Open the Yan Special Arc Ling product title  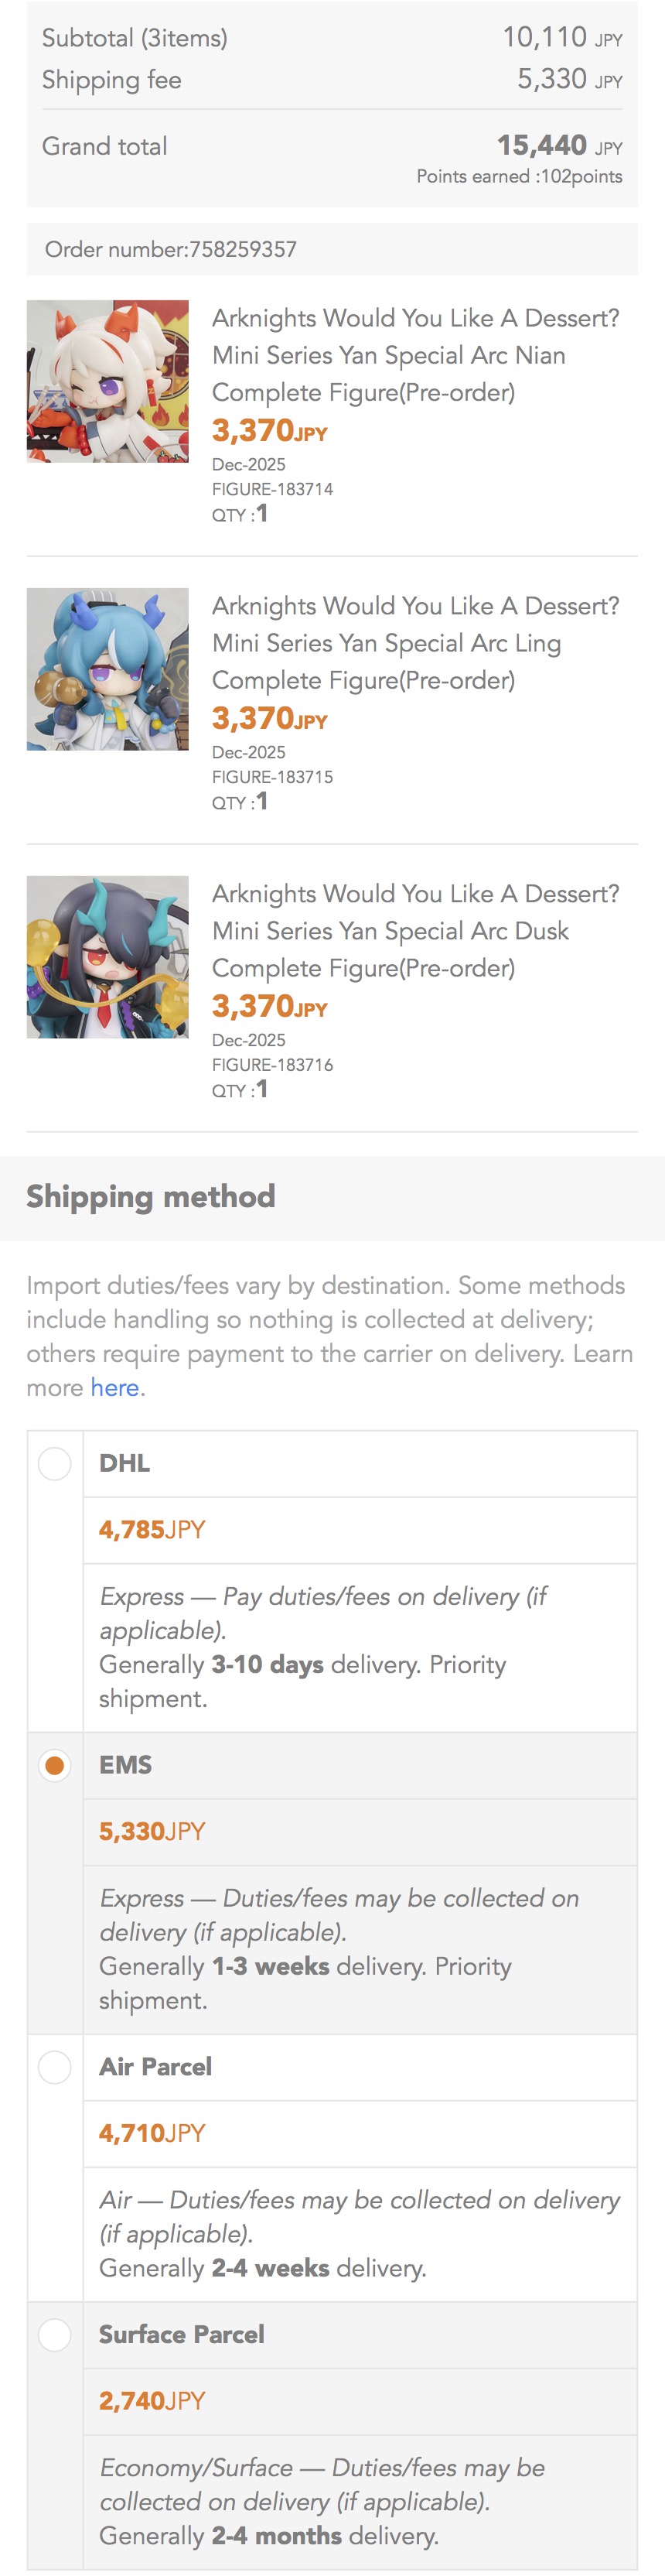416,643
